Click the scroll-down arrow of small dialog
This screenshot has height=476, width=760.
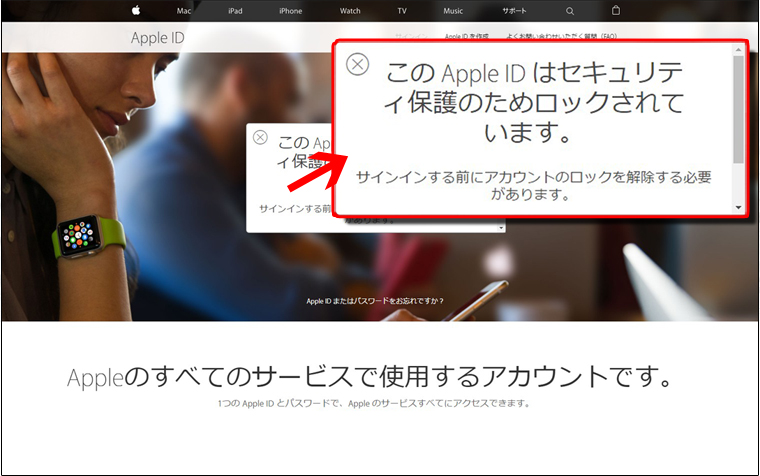pos(501,228)
